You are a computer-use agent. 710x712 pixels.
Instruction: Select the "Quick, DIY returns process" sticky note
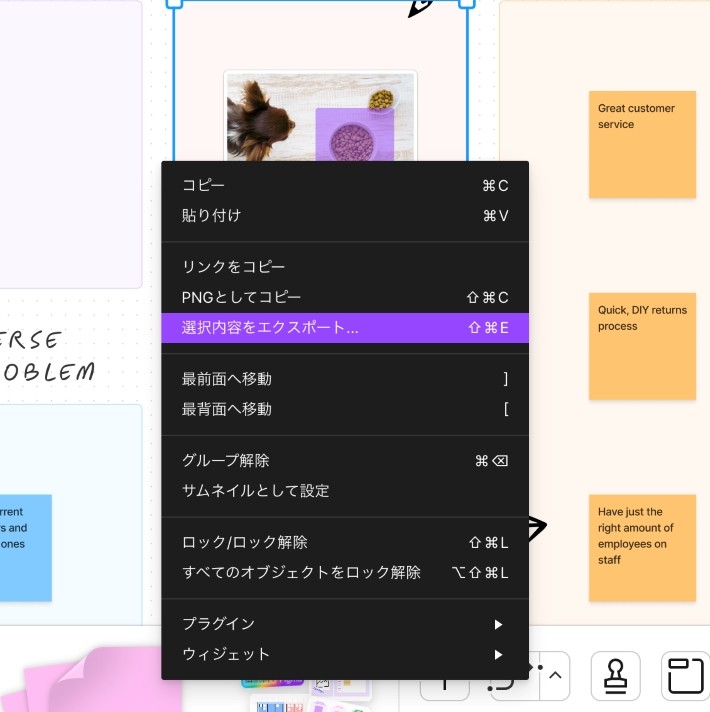point(642,346)
